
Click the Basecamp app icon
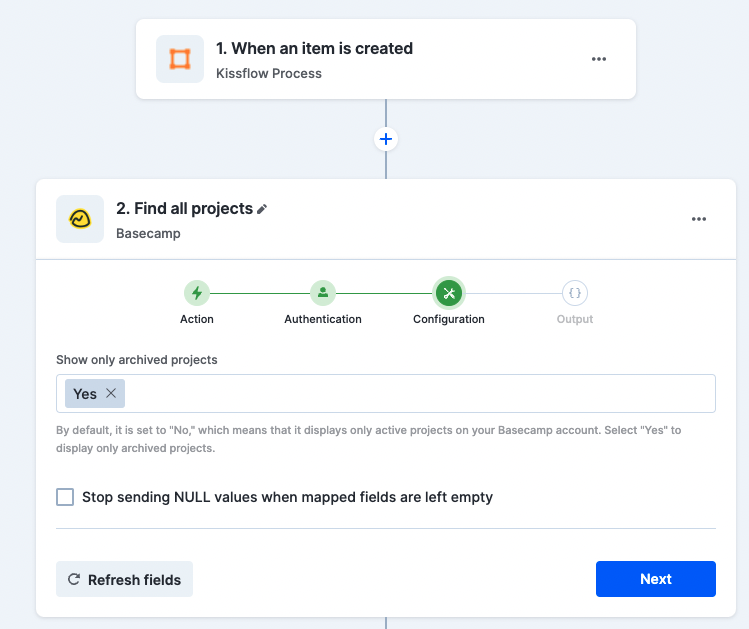coord(80,219)
